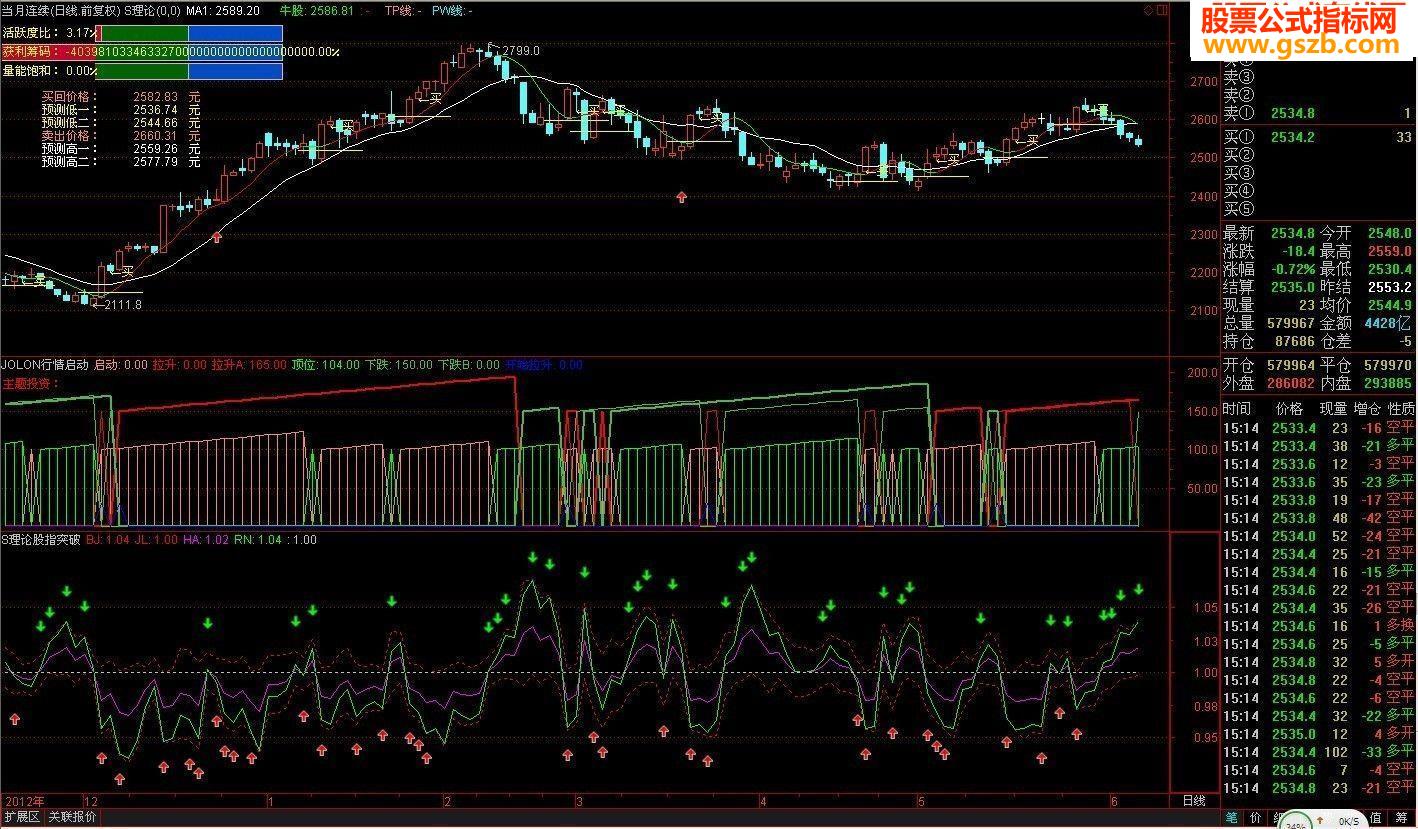Click the 持仓 value 87686
Image resolution: width=1418 pixels, height=829 pixels.
(x=1294, y=341)
